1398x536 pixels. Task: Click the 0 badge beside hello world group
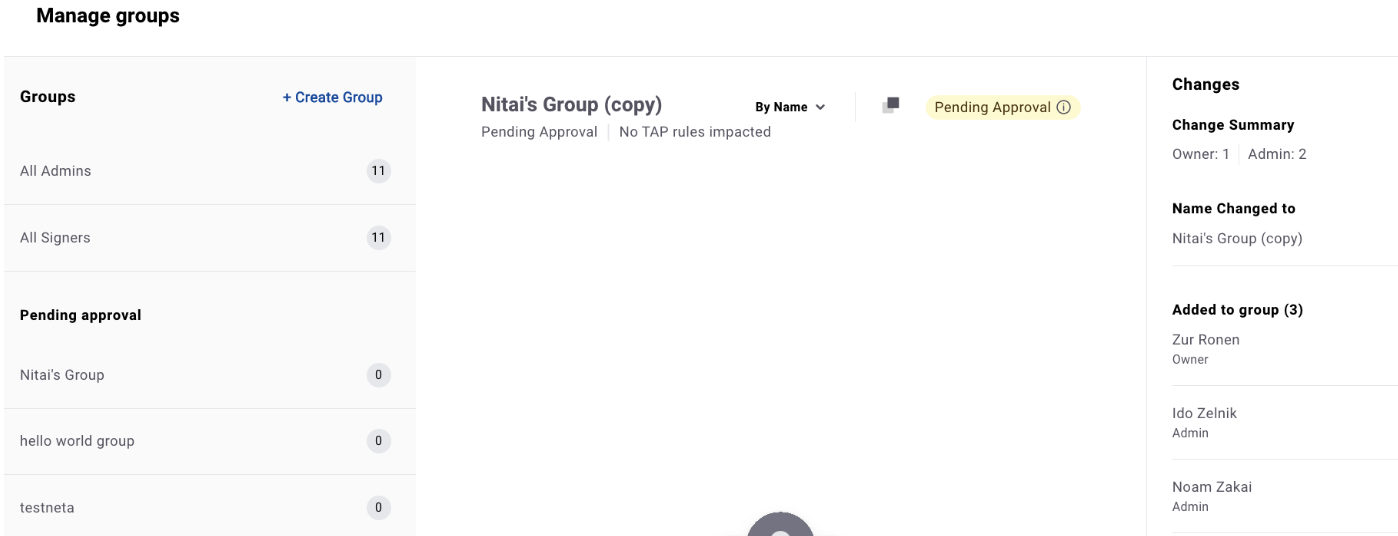pyautogui.click(x=378, y=441)
